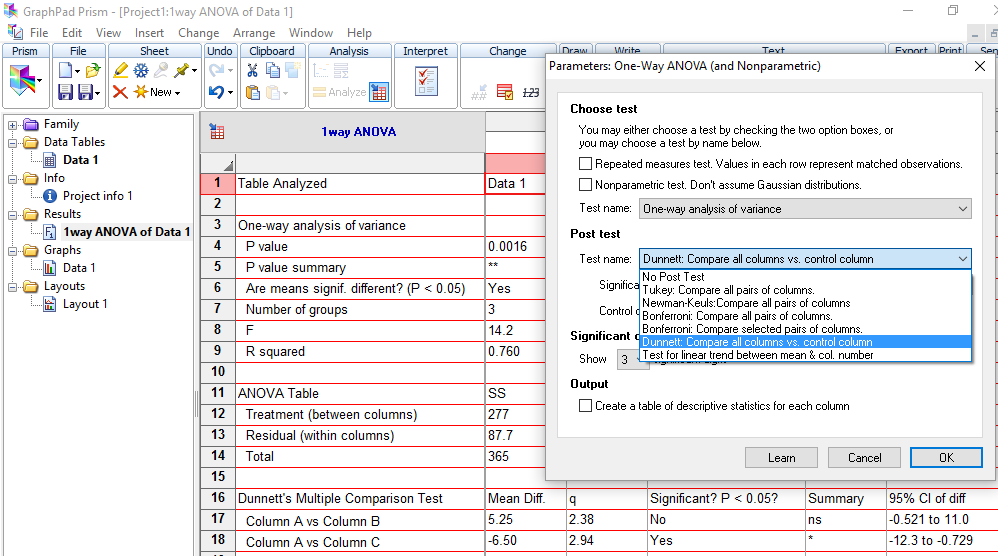Click the yellow pushpin icon in Sheet group
This screenshot has width=998, height=556.
pyautogui.click(x=182, y=71)
